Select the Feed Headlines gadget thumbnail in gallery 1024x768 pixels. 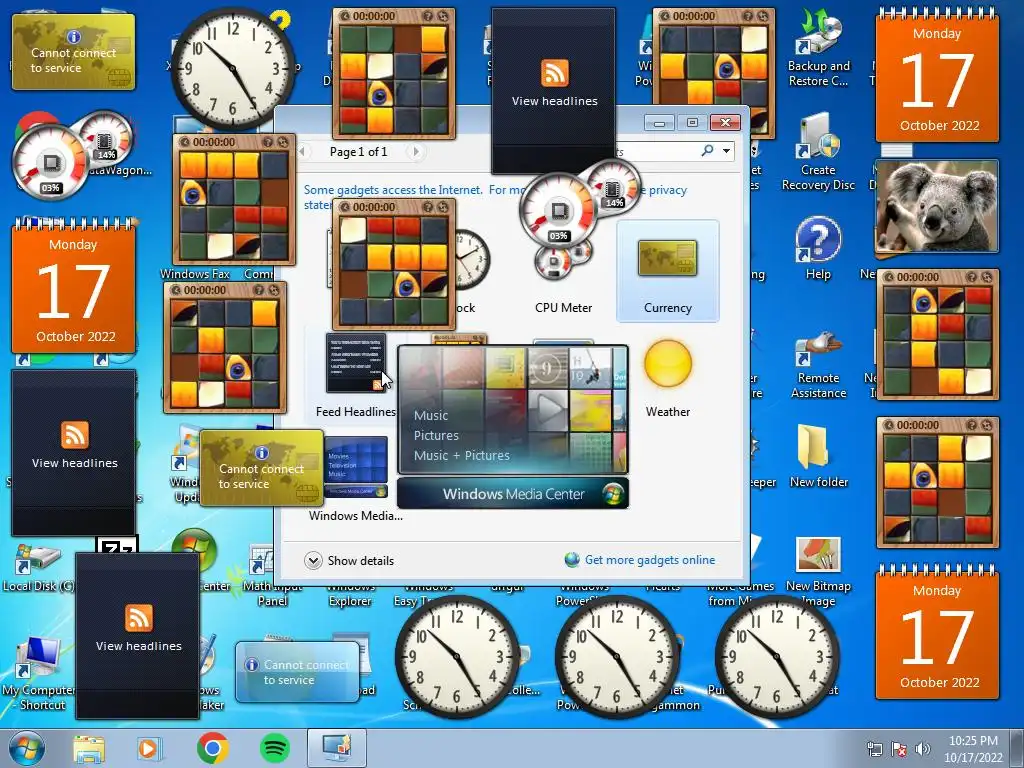click(357, 363)
